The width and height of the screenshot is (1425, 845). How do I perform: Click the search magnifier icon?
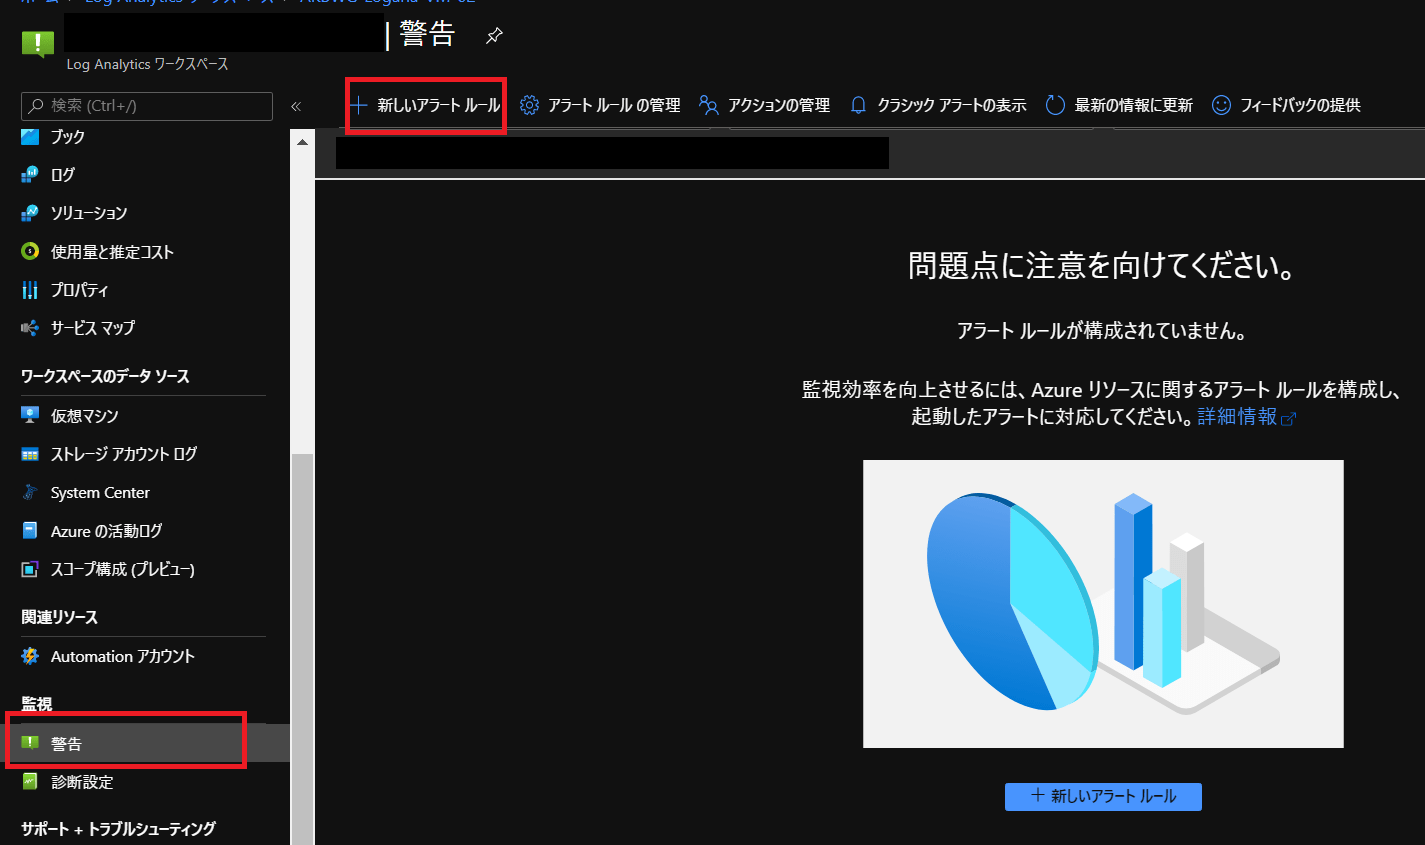[37, 105]
